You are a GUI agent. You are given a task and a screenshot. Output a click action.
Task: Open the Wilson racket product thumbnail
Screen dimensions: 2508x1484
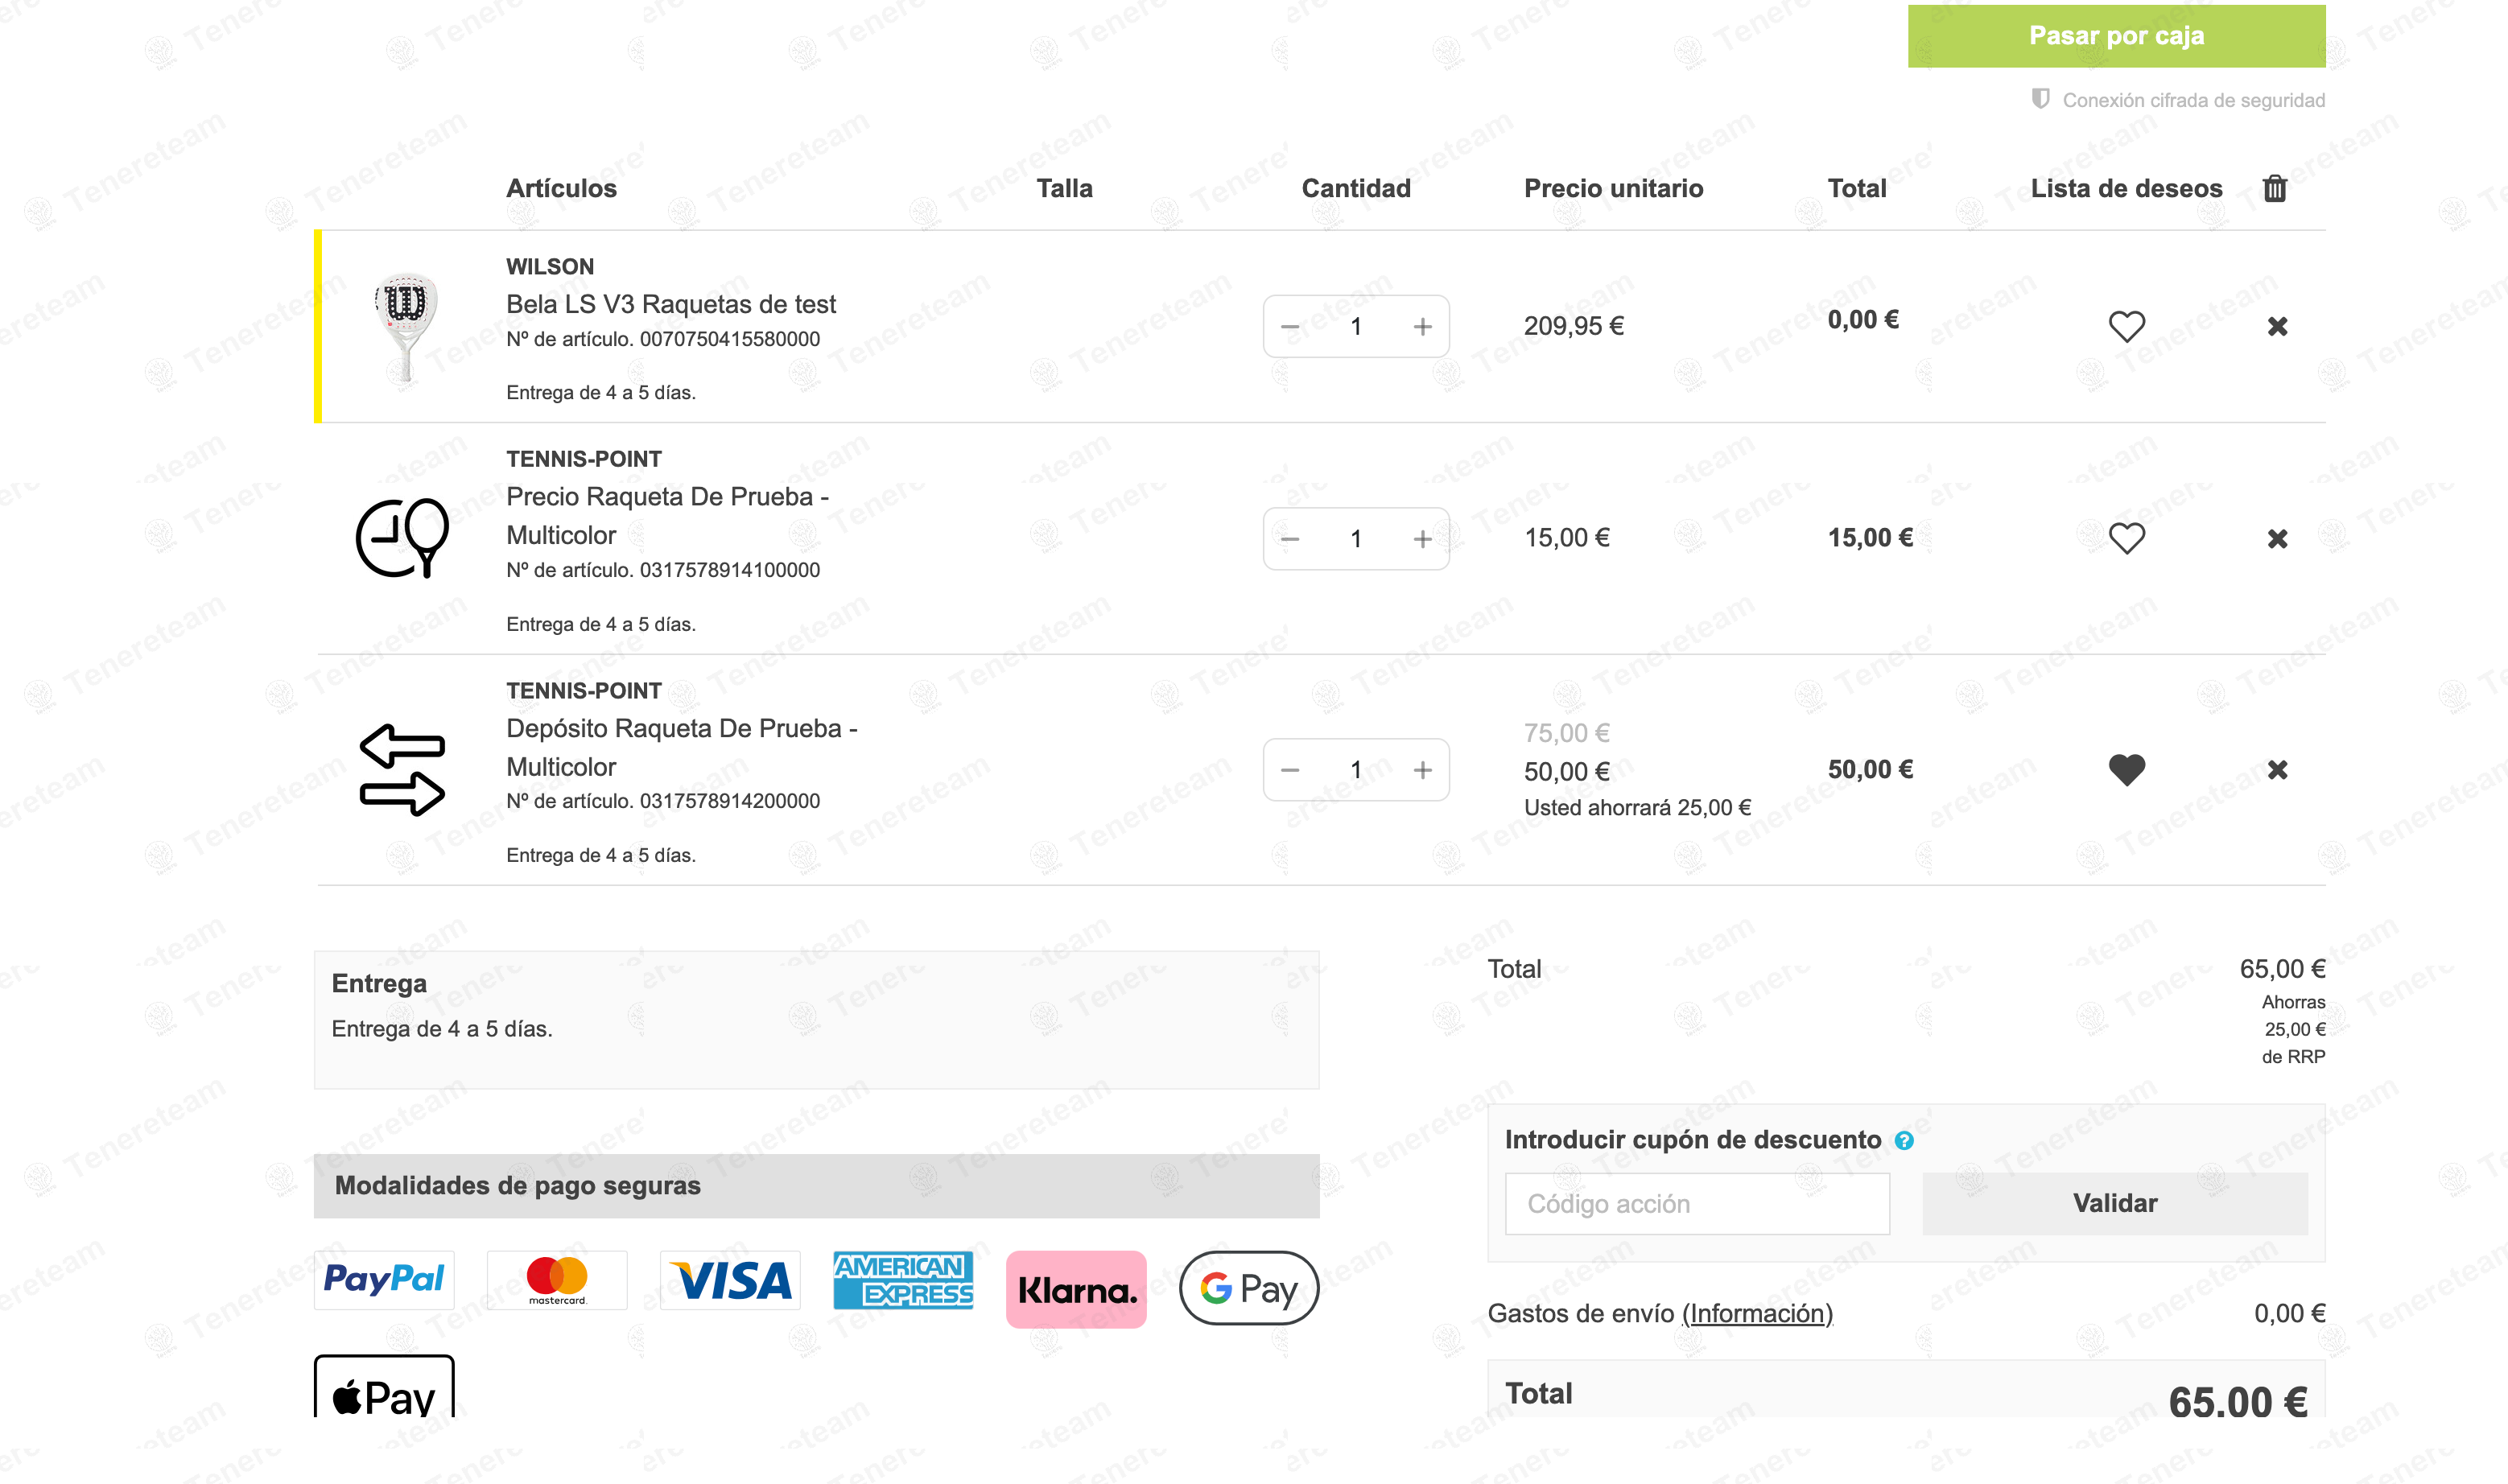(x=405, y=326)
